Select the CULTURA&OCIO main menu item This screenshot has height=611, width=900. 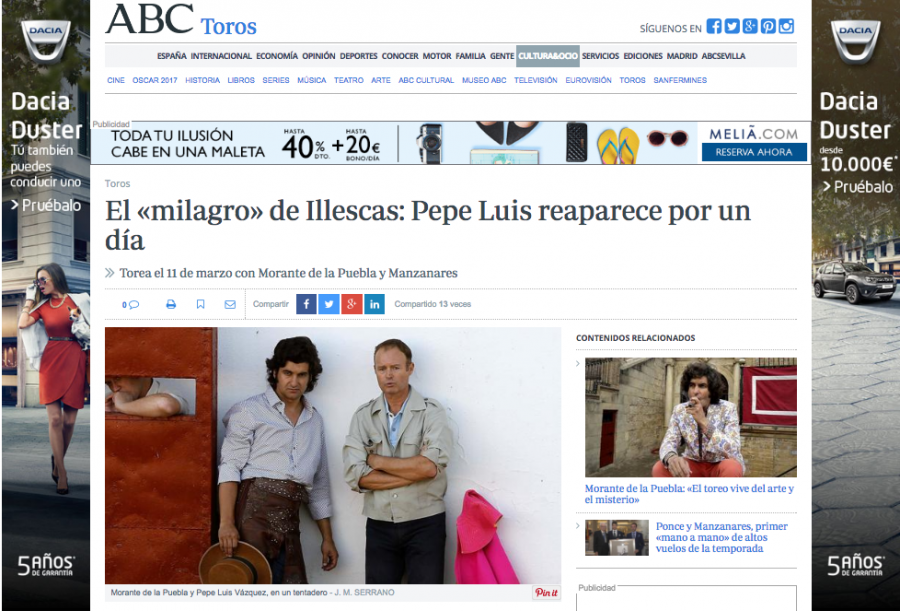pyautogui.click(x=548, y=56)
